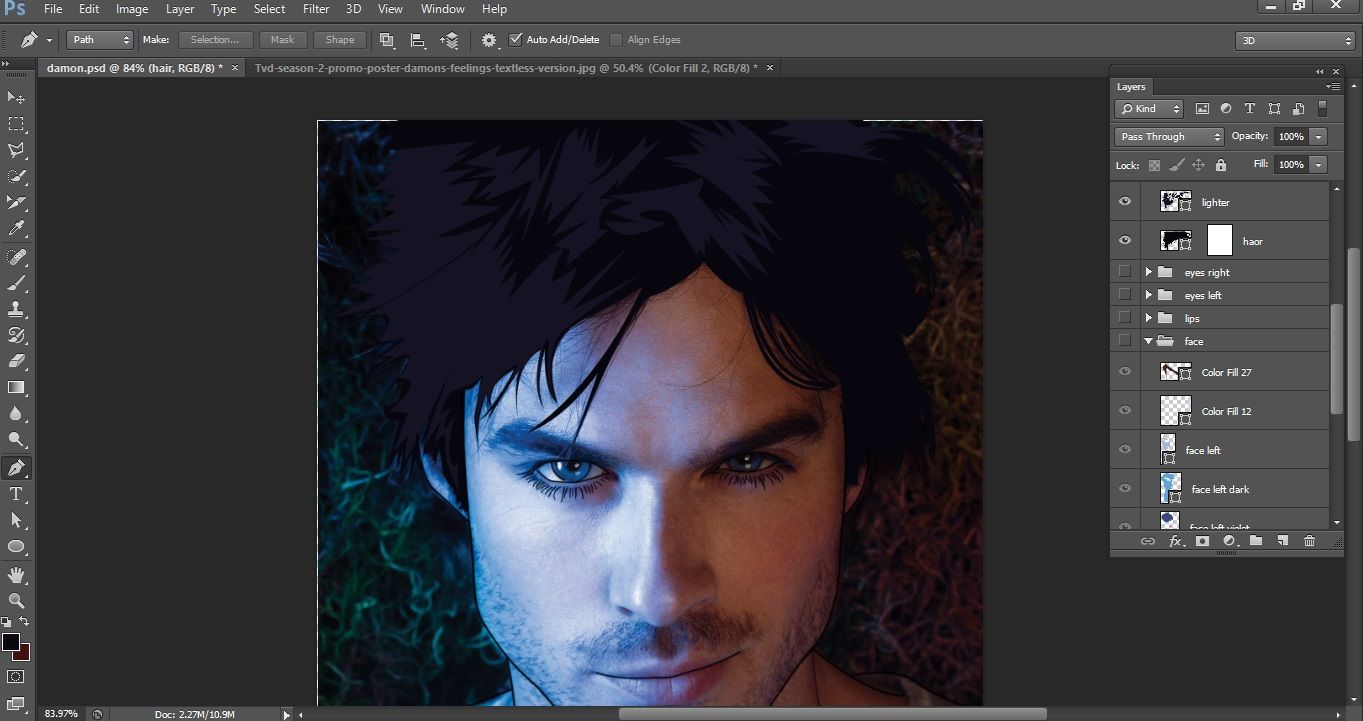Select the Path Selection tool
This screenshot has height=721, width=1363.
coord(16,520)
